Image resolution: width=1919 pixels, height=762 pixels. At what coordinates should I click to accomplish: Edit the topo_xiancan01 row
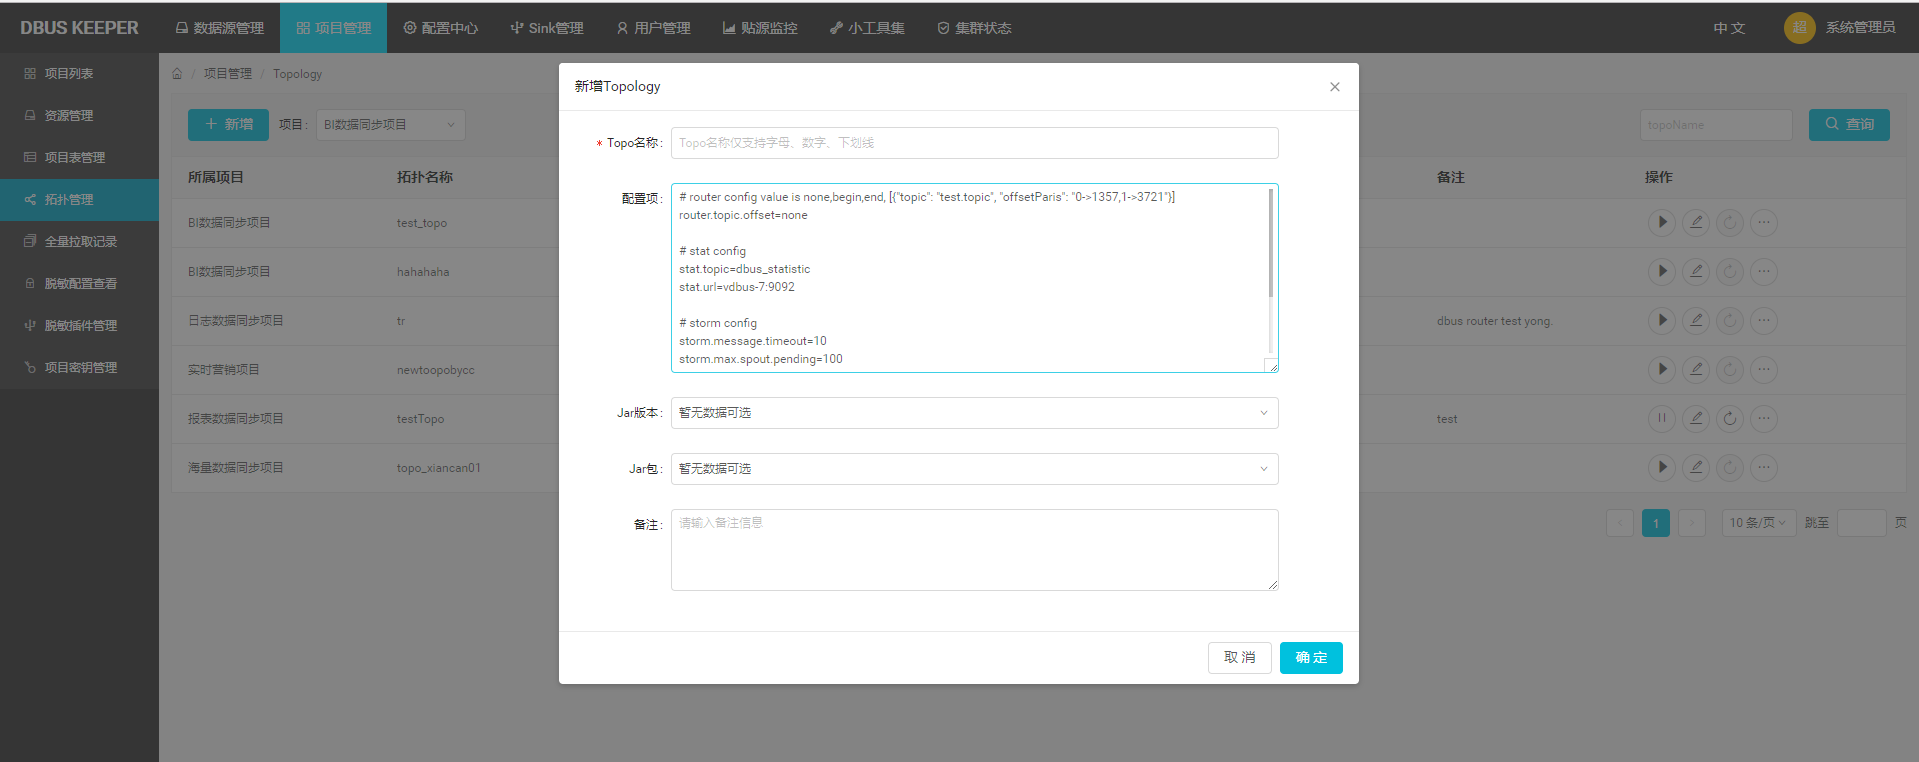pos(1696,467)
